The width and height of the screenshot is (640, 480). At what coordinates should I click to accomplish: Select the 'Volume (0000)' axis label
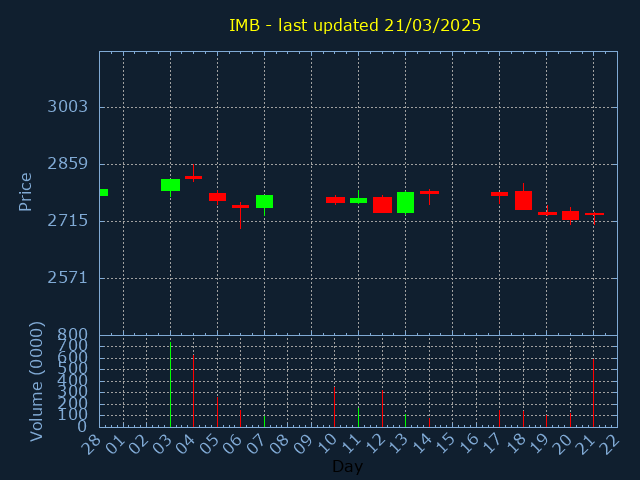click(37, 381)
